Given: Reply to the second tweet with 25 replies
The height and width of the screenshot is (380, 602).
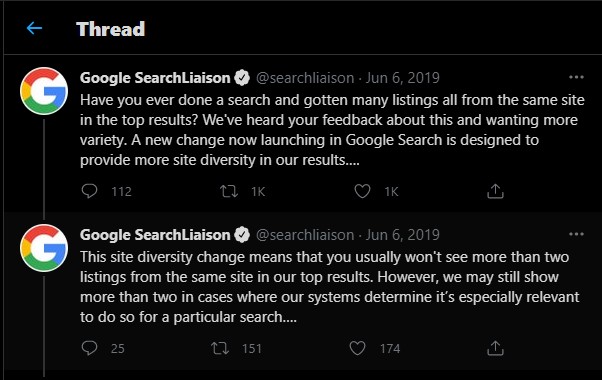Looking at the screenshot, I should tap(89, 348).
